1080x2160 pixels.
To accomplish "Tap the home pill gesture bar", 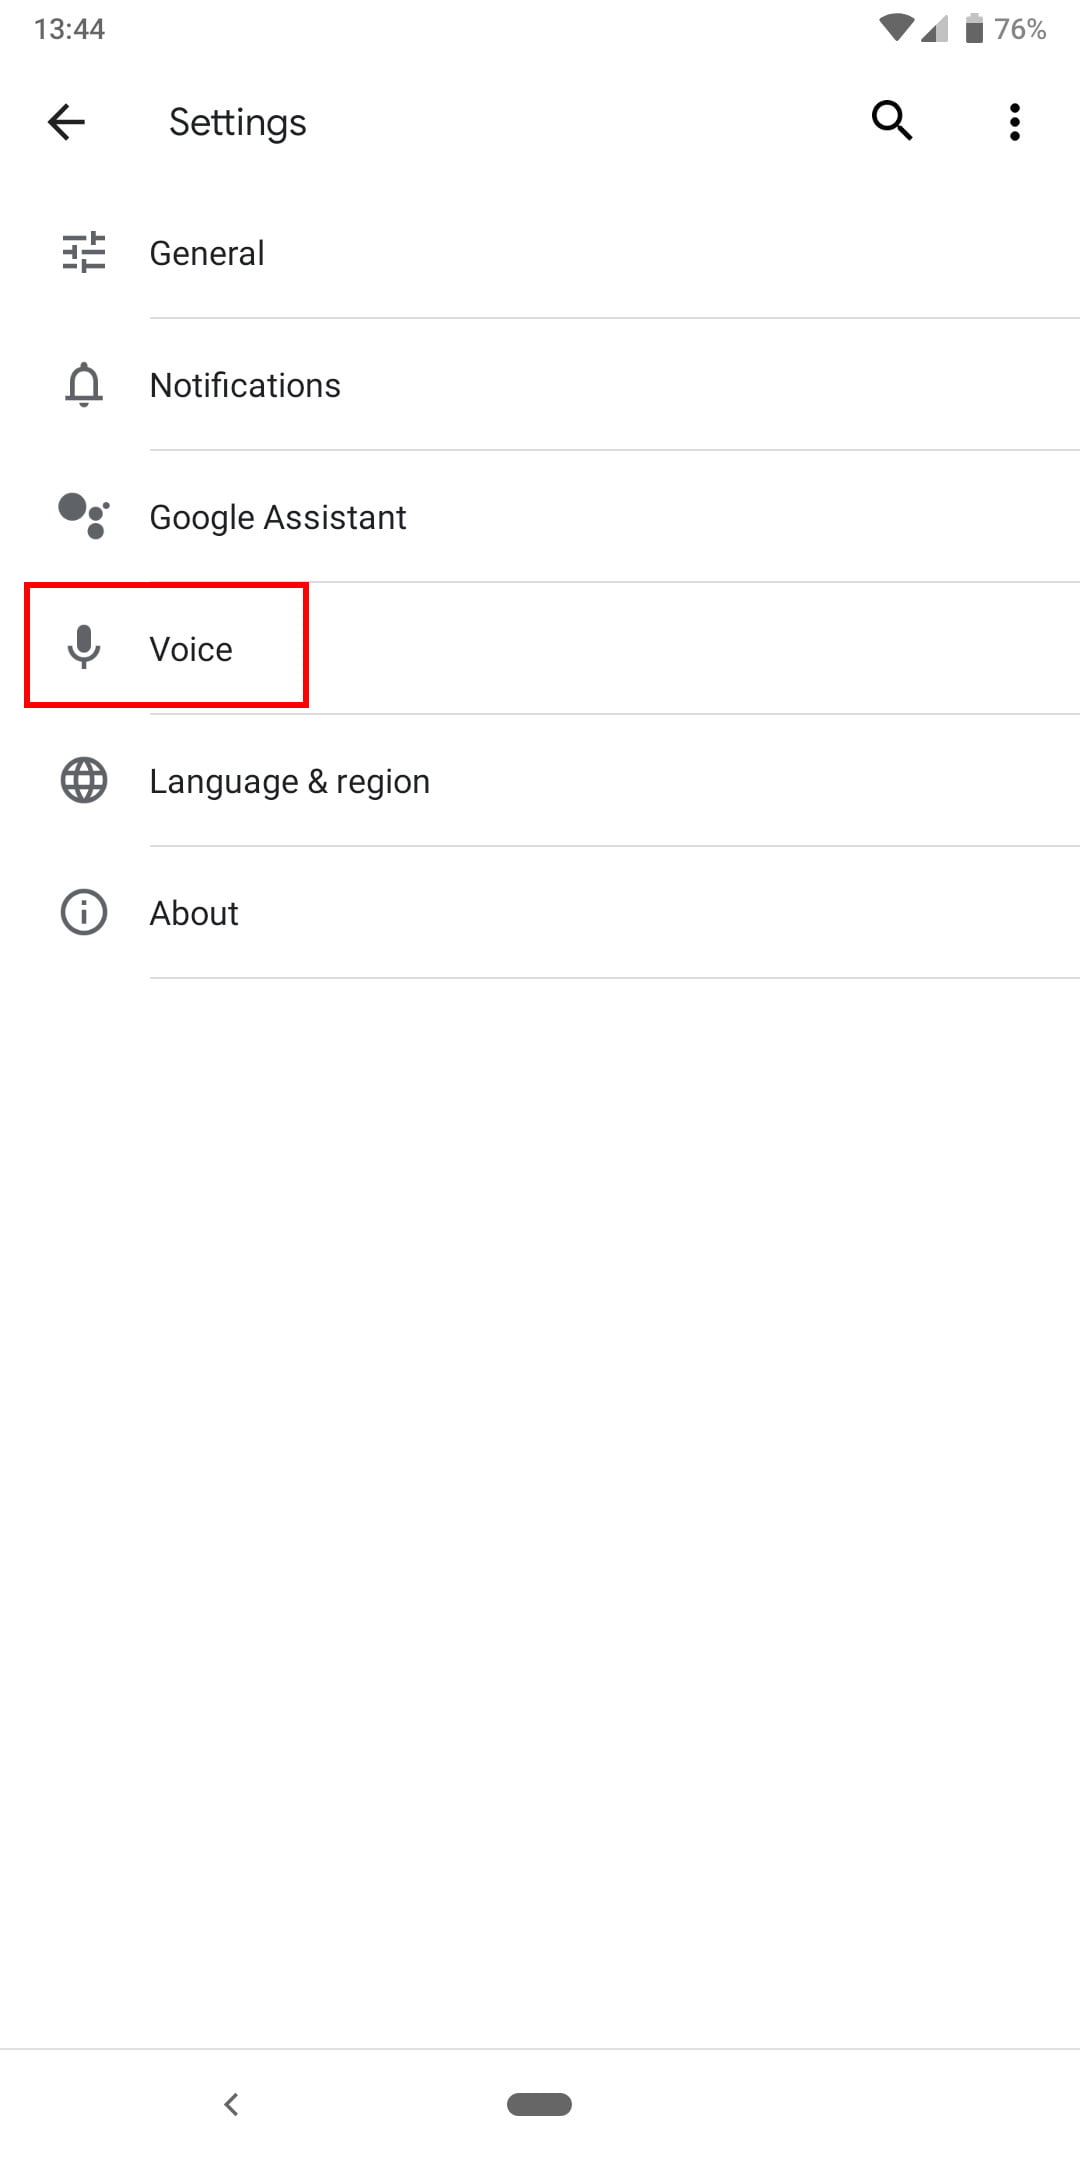I will [x=540, y=2103].
